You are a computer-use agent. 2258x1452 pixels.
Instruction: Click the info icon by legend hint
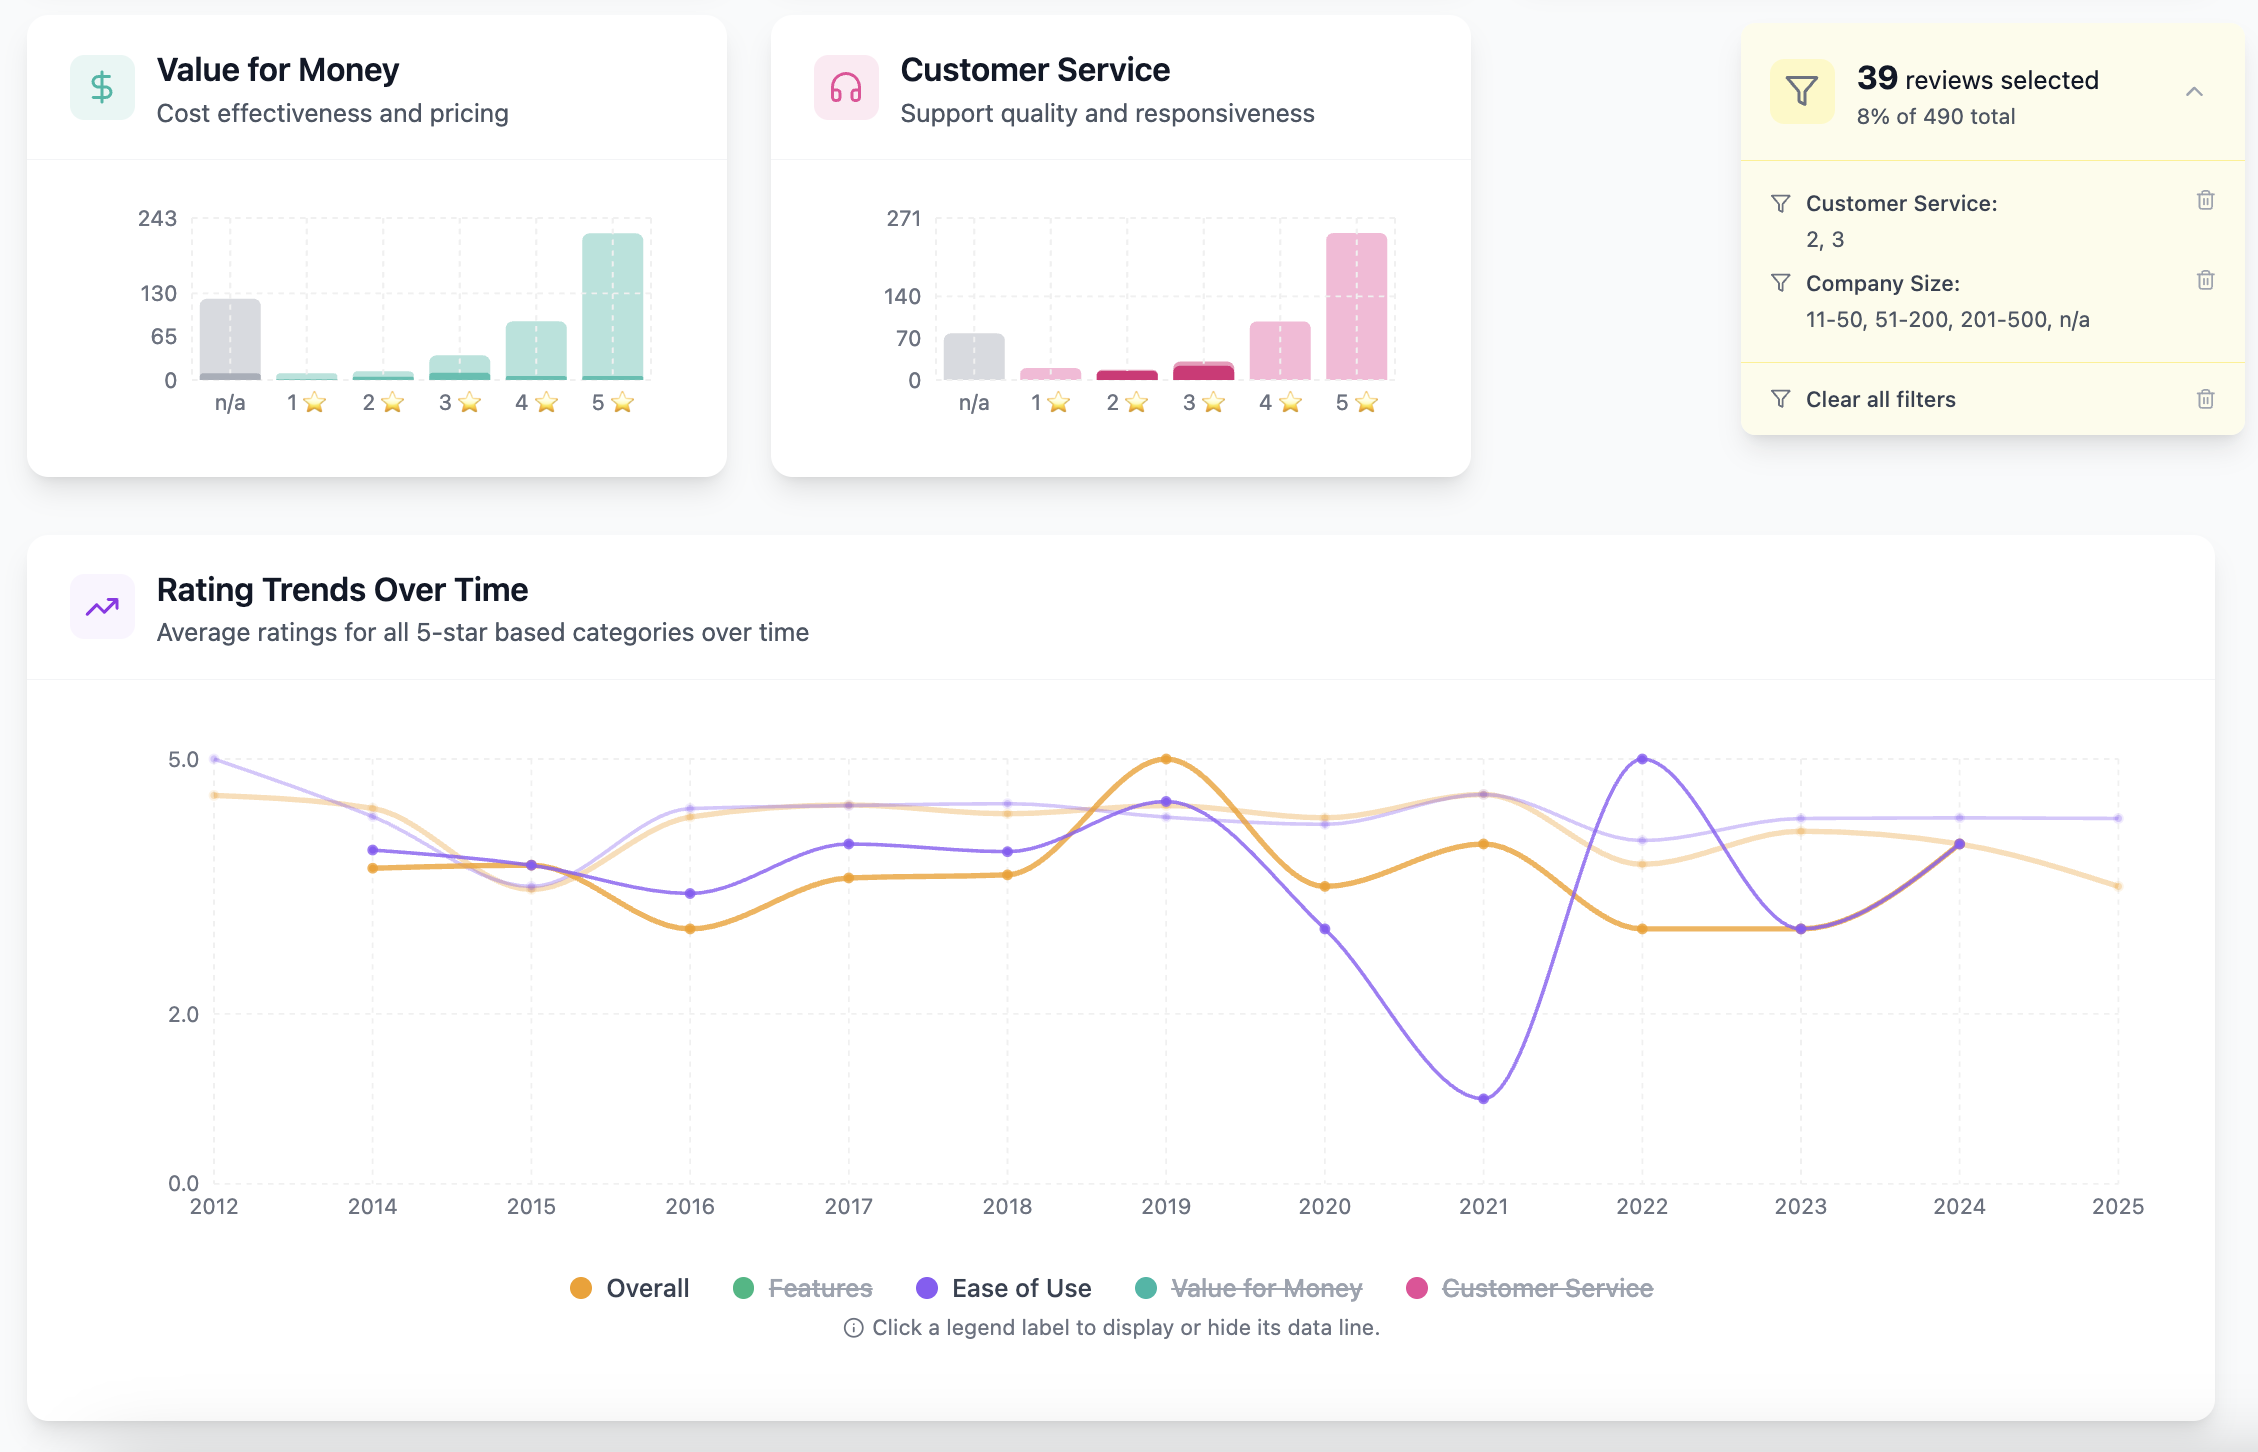click(853, 1328)
